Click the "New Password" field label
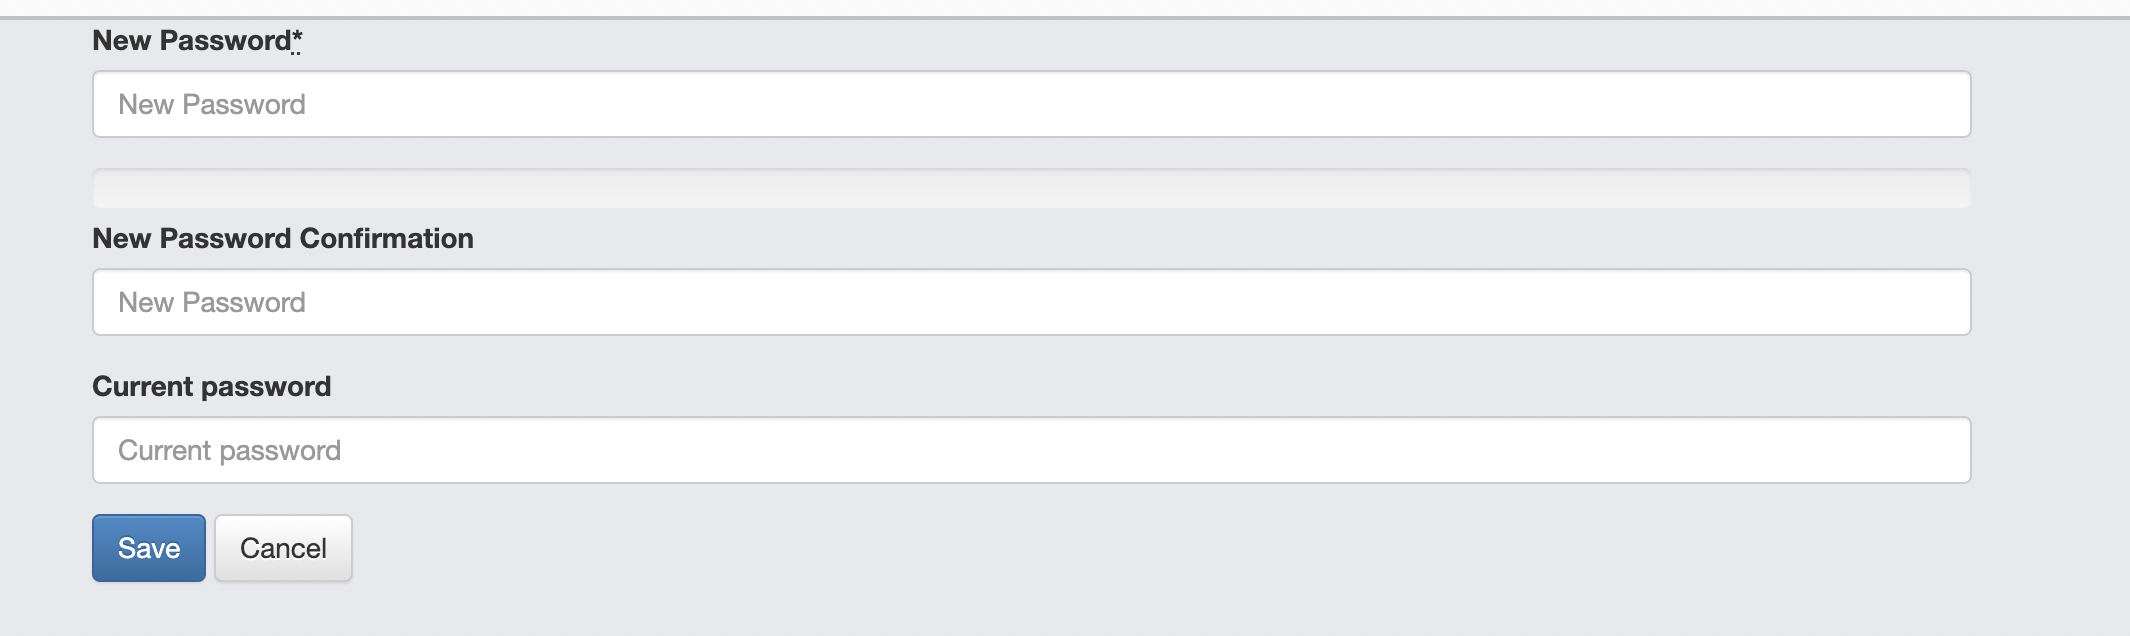The image size is (2130, 636). coord(190,41)
